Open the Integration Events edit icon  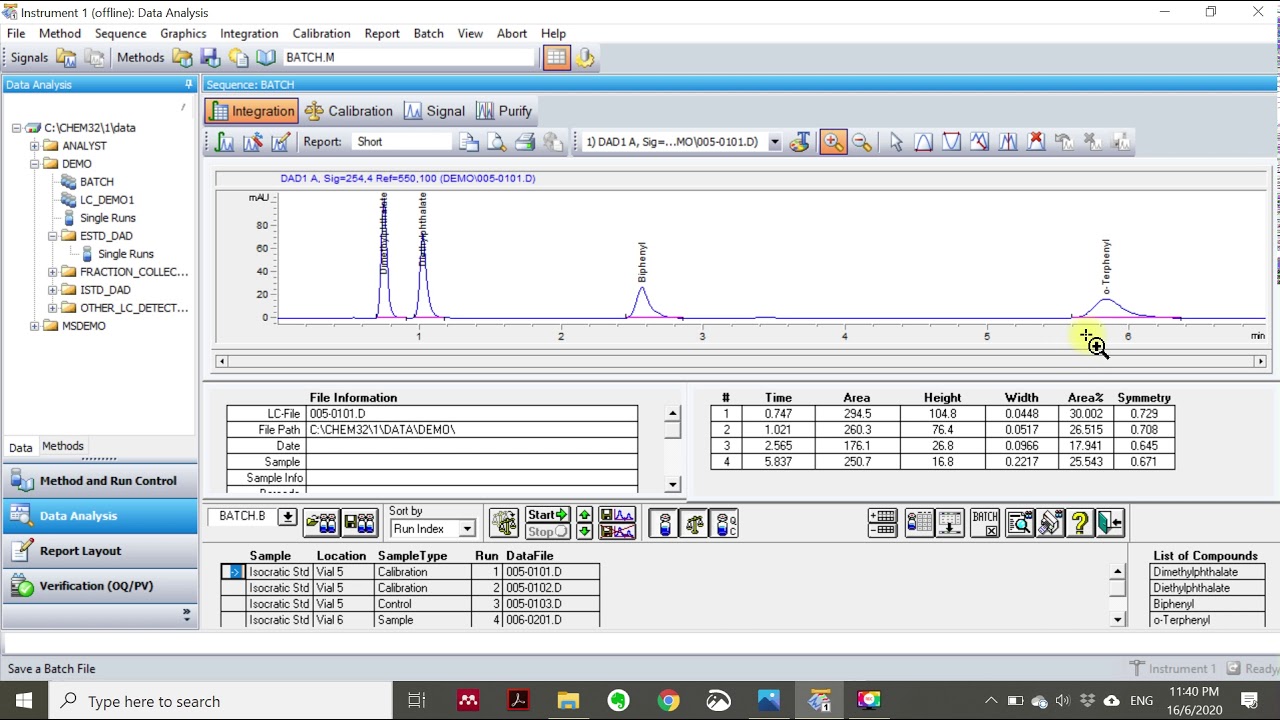(280, 142)
